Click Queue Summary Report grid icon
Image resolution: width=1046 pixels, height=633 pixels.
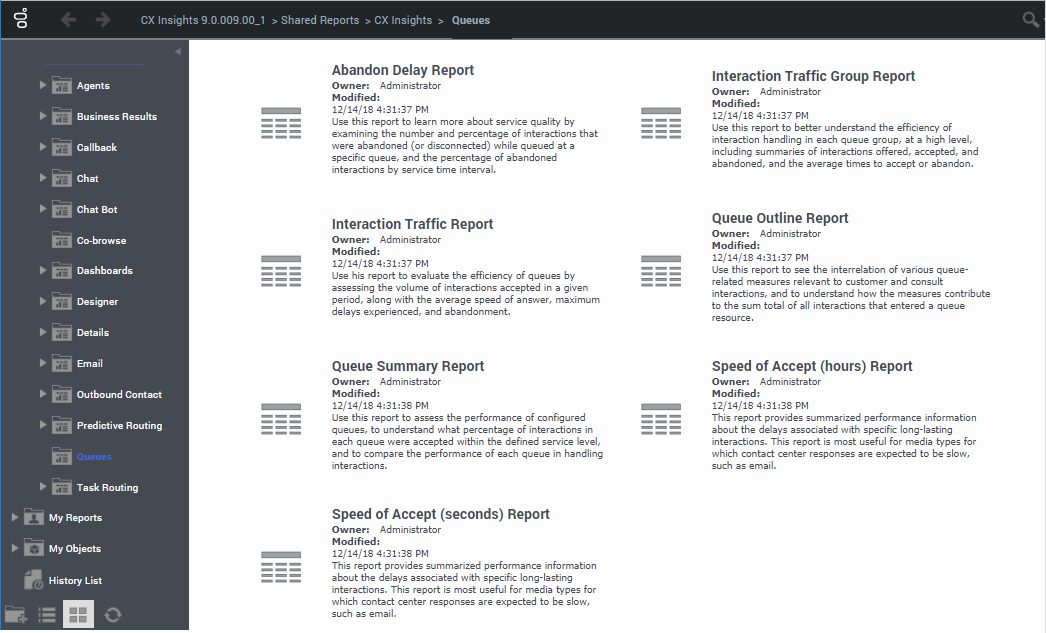coord(281,419)
